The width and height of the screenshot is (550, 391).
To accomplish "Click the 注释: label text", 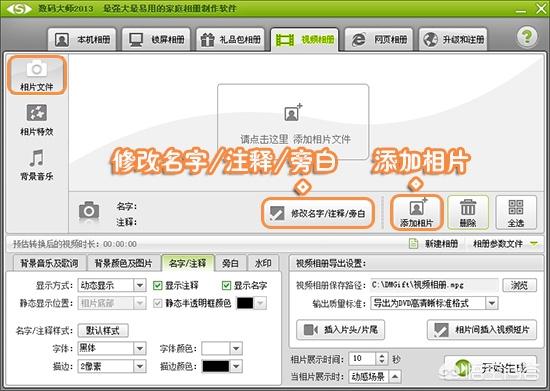I will (127, 222).
